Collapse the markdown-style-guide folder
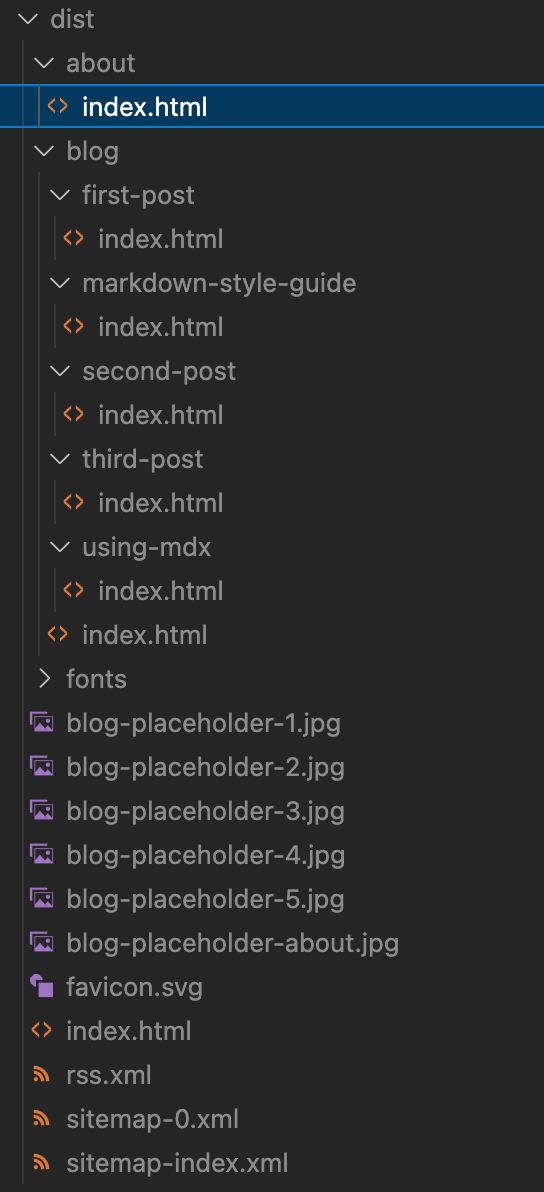The image size is (544, 1192). pos(62,283)
